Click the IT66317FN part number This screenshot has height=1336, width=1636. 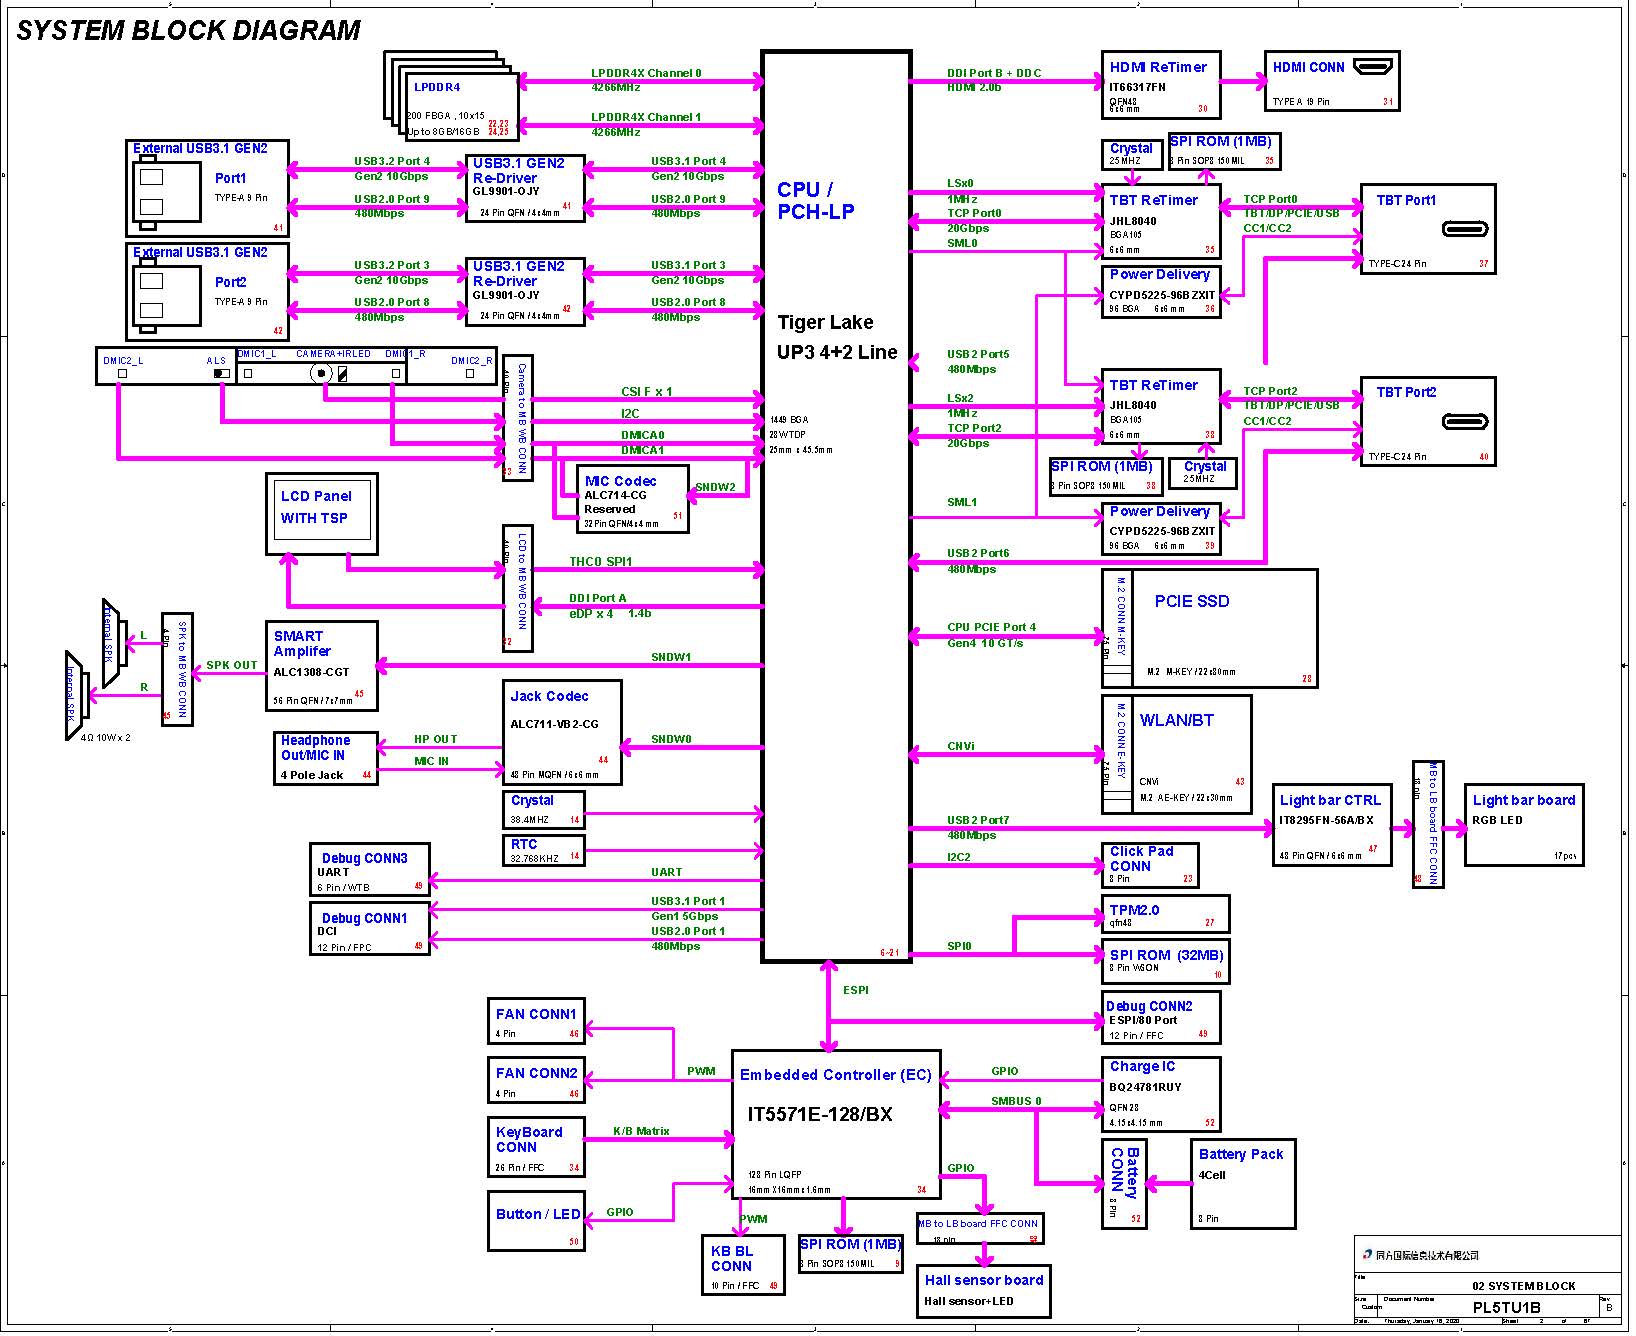1137,87
